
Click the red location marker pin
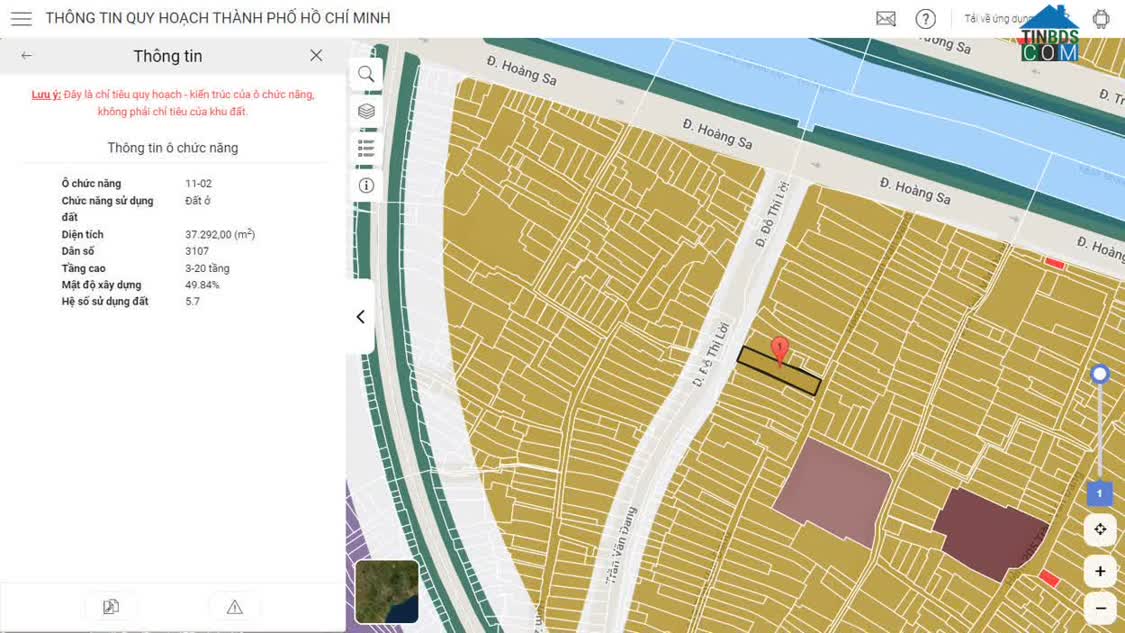click(x=780, y=350)
